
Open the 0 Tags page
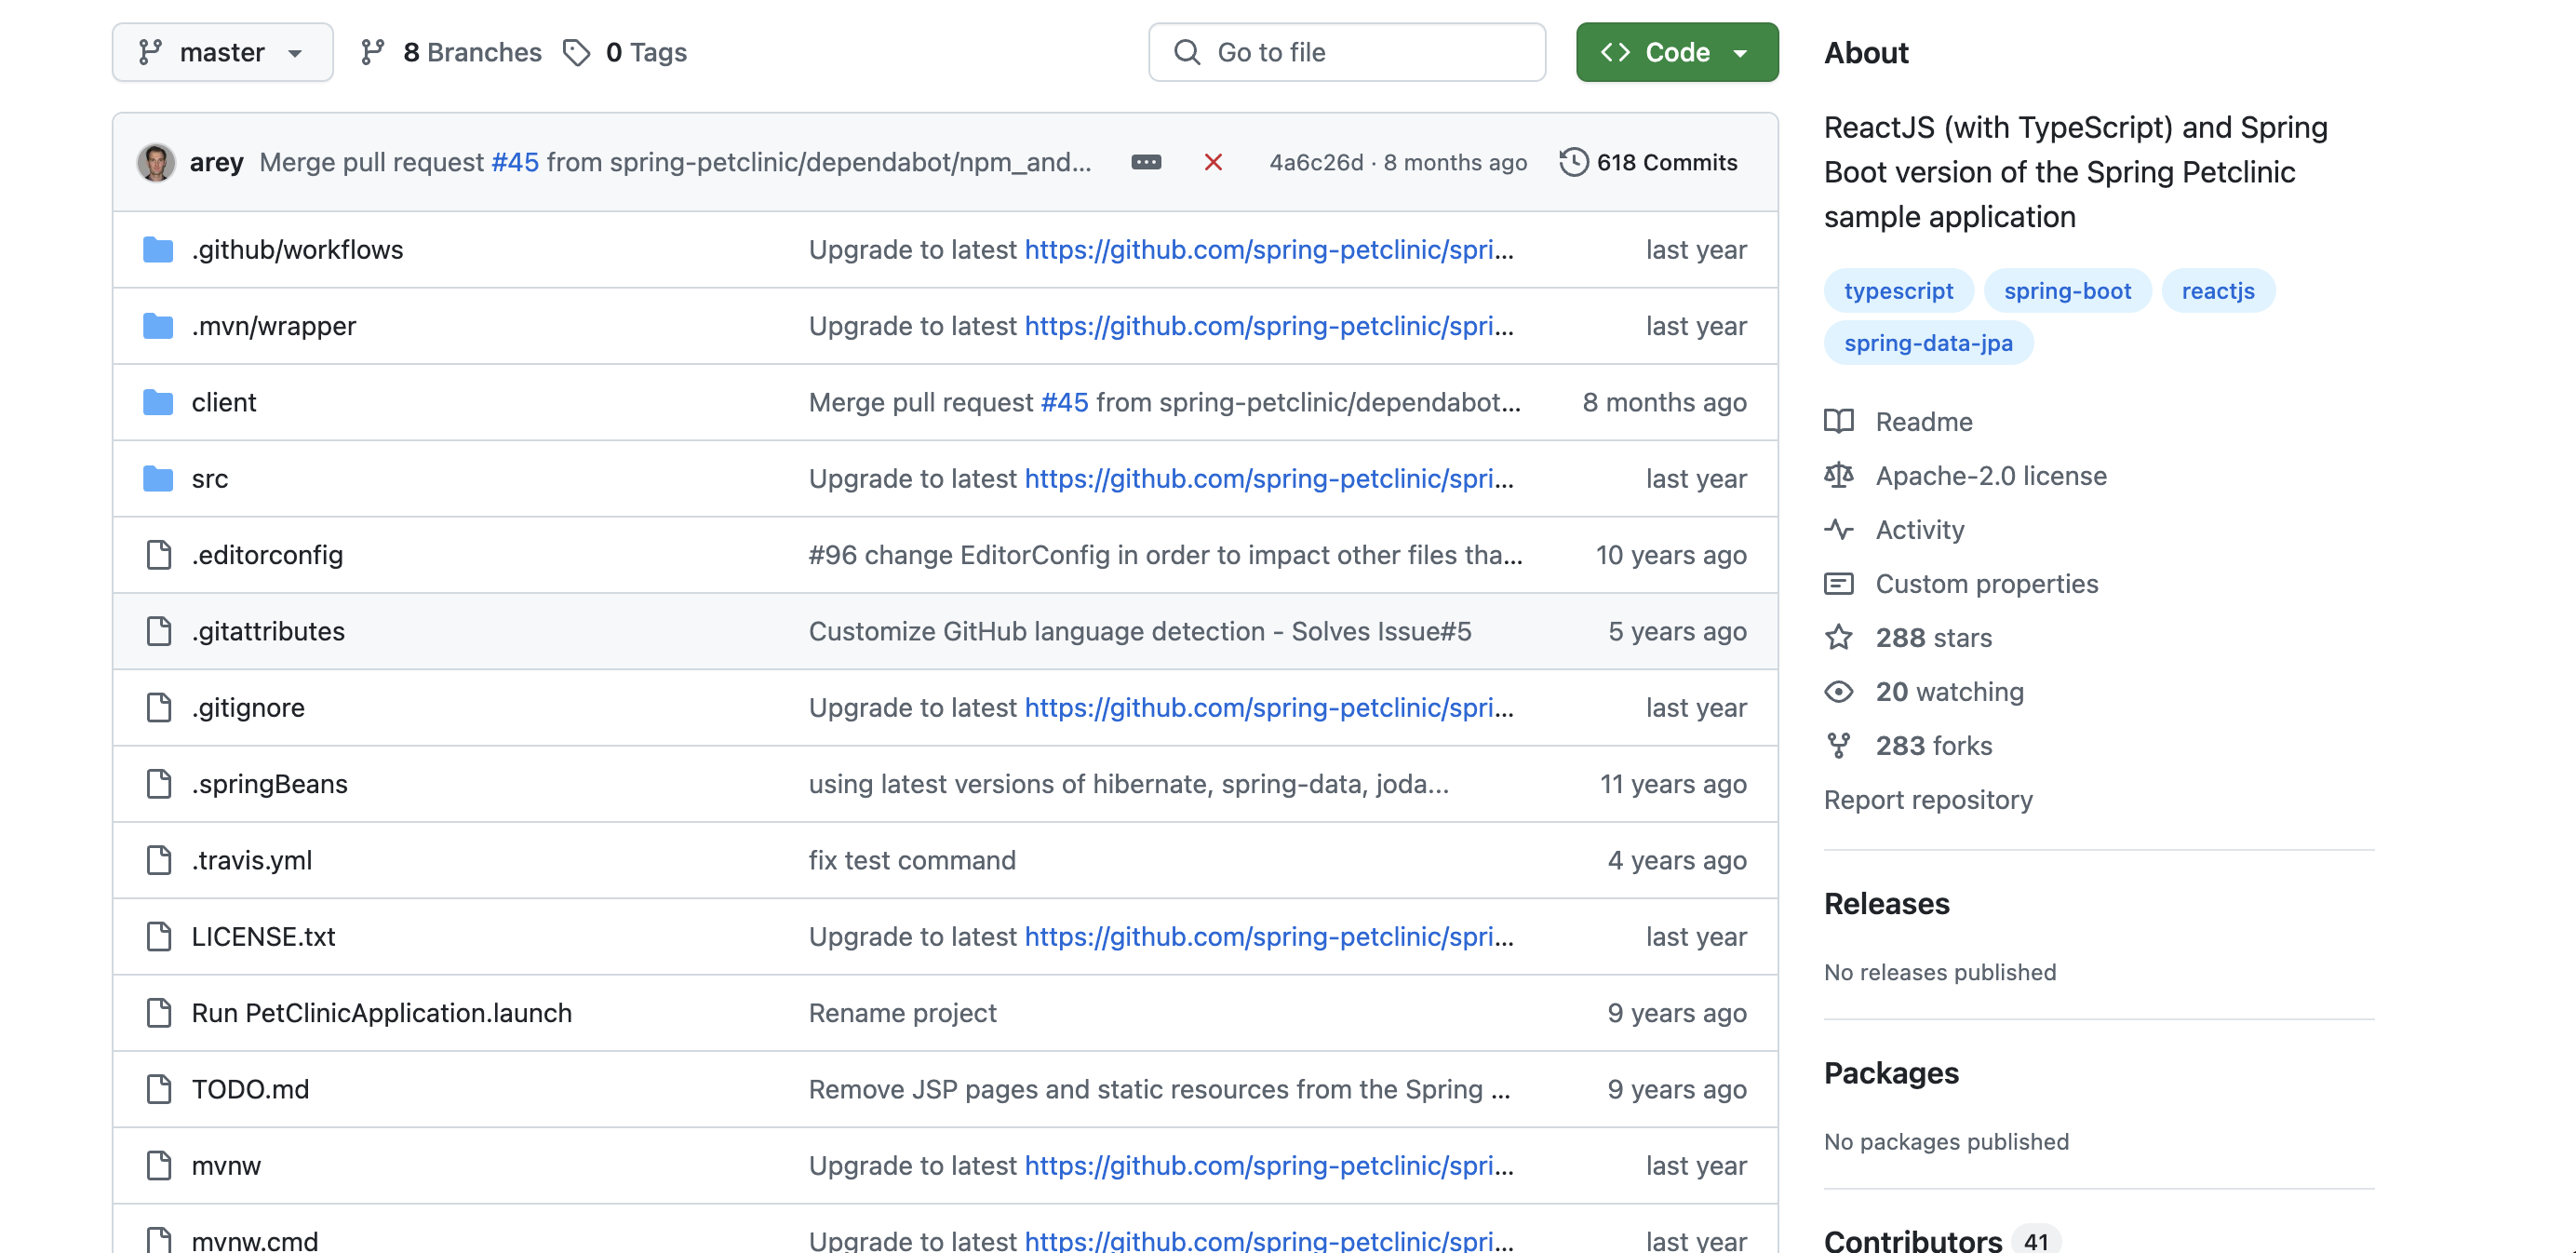pos(625,52)
